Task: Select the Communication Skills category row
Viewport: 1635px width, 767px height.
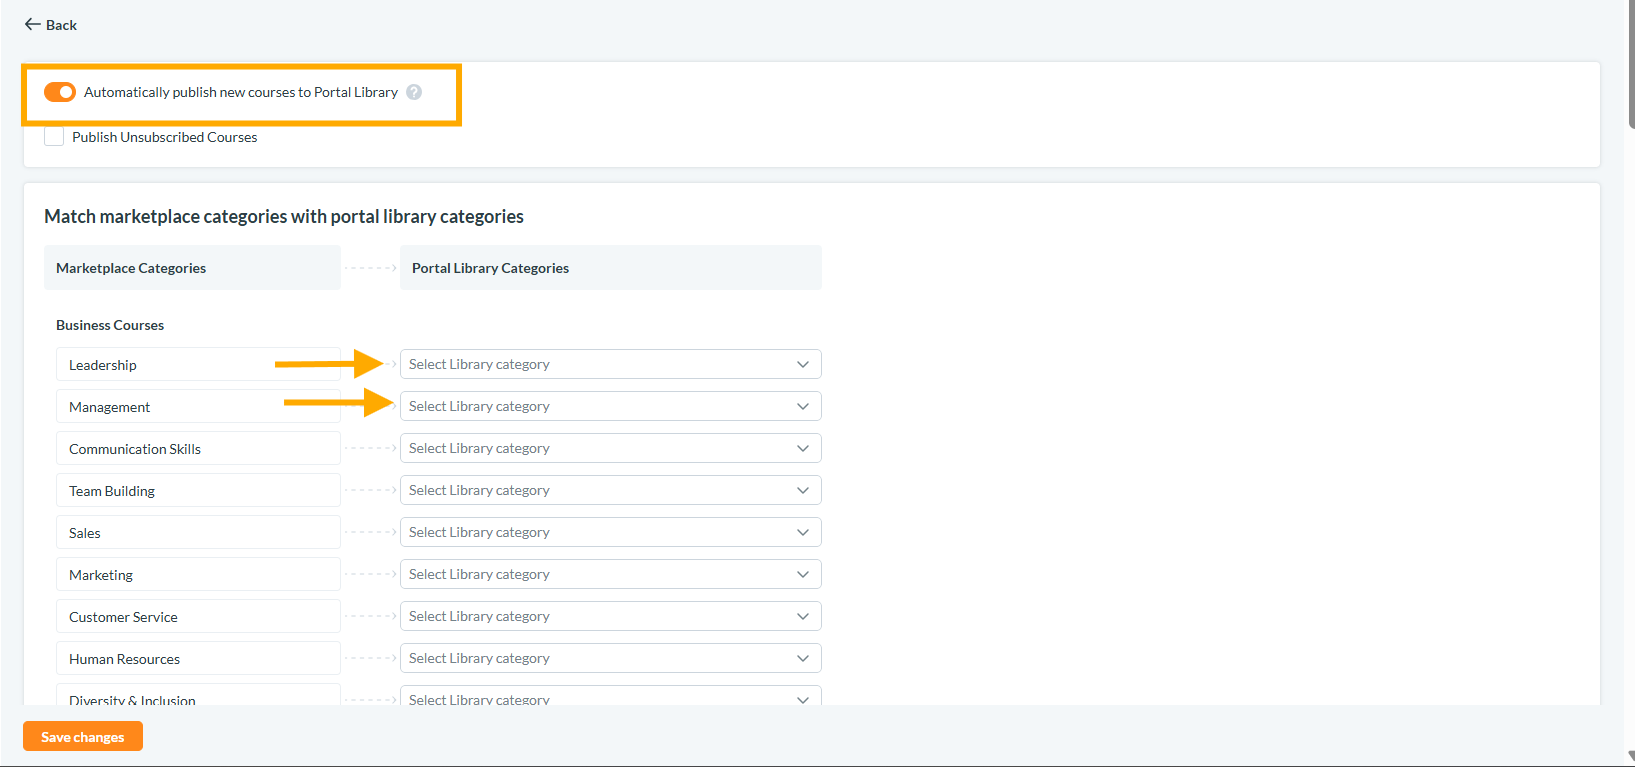Action: coord(198,448)
